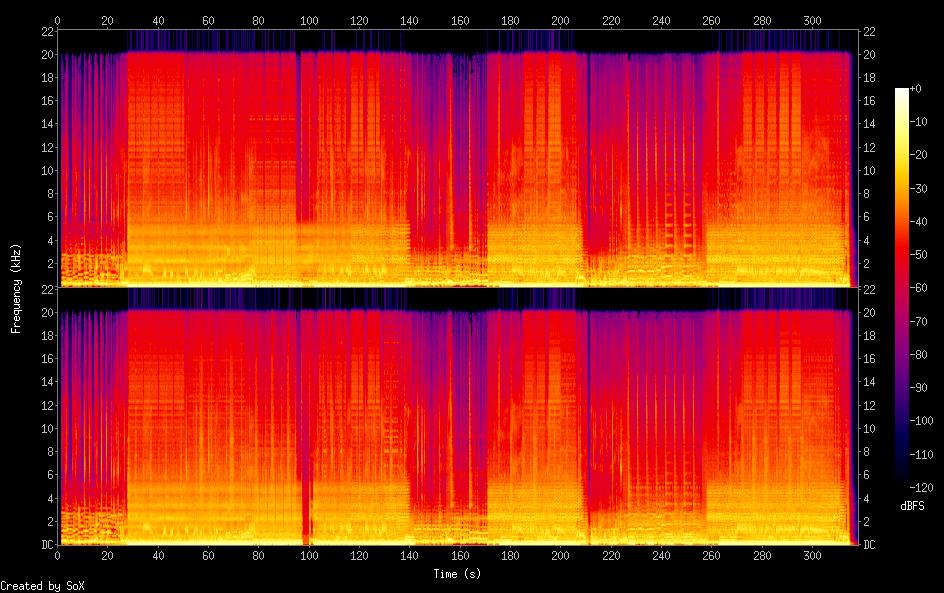944x593 pixels.
Task: Click the white top end of the color bar
Action: 902,92
